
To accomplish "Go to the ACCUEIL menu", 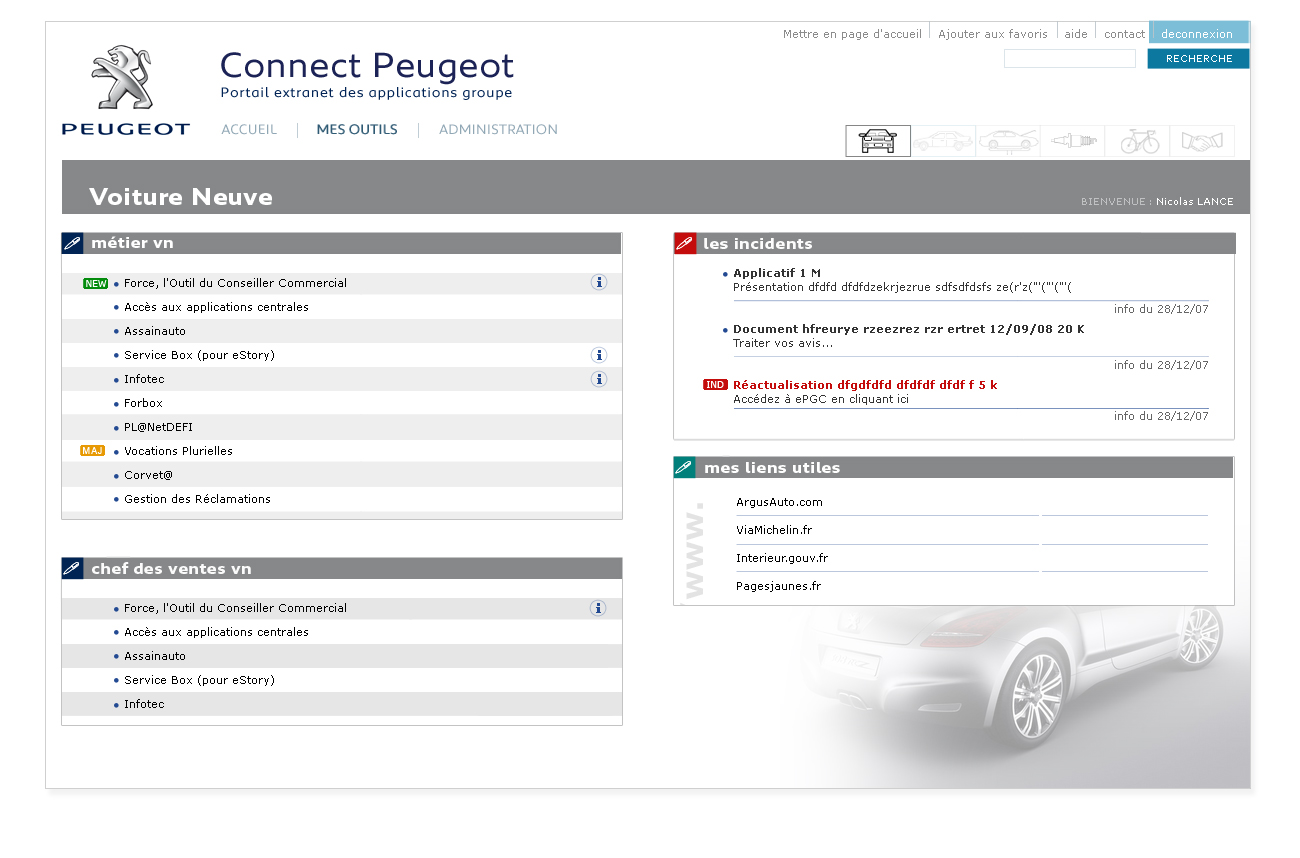I will coord(249,130).
